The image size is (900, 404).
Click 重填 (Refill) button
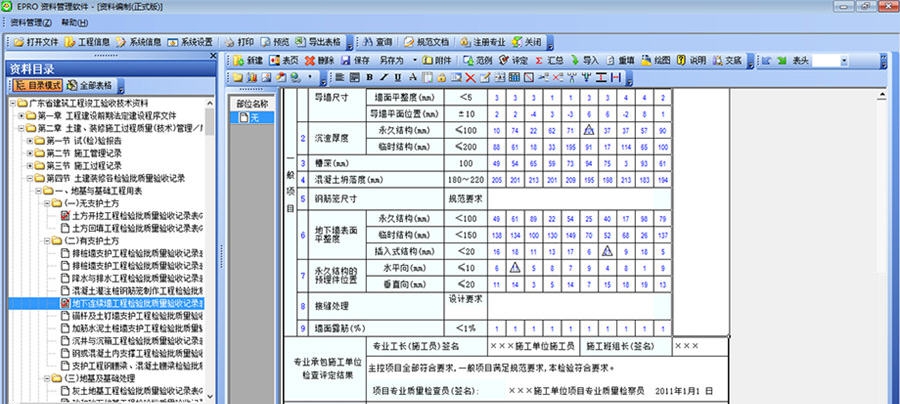pos(620,60)
